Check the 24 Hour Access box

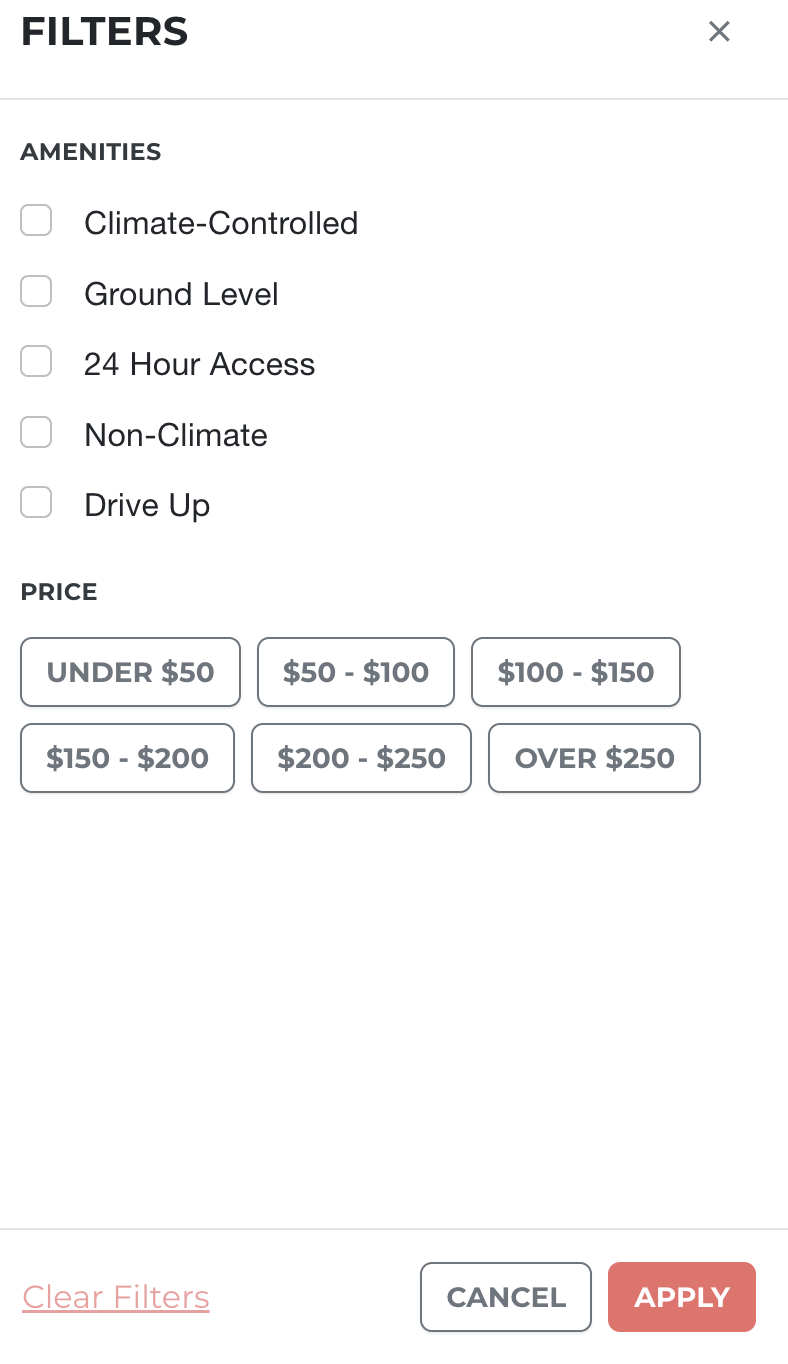[x=37, y=362]
